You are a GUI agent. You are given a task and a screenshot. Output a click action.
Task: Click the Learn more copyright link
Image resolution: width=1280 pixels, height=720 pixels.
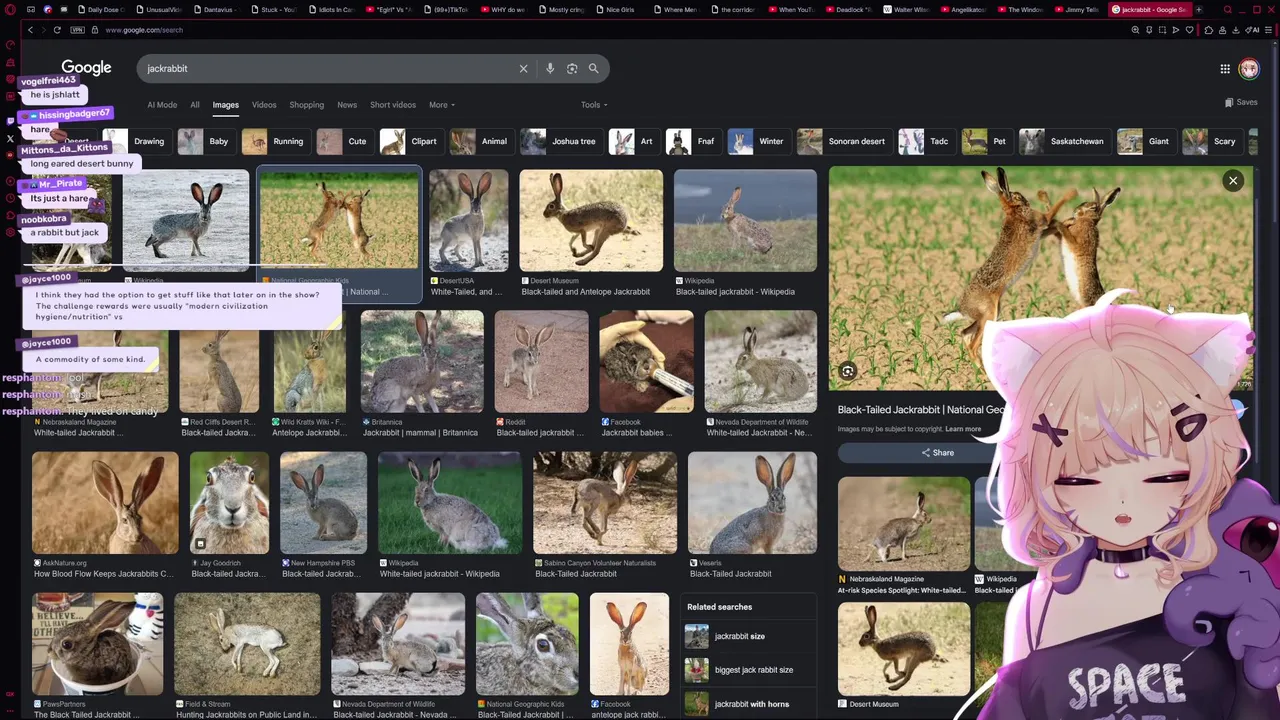click(x=963, y=429)
